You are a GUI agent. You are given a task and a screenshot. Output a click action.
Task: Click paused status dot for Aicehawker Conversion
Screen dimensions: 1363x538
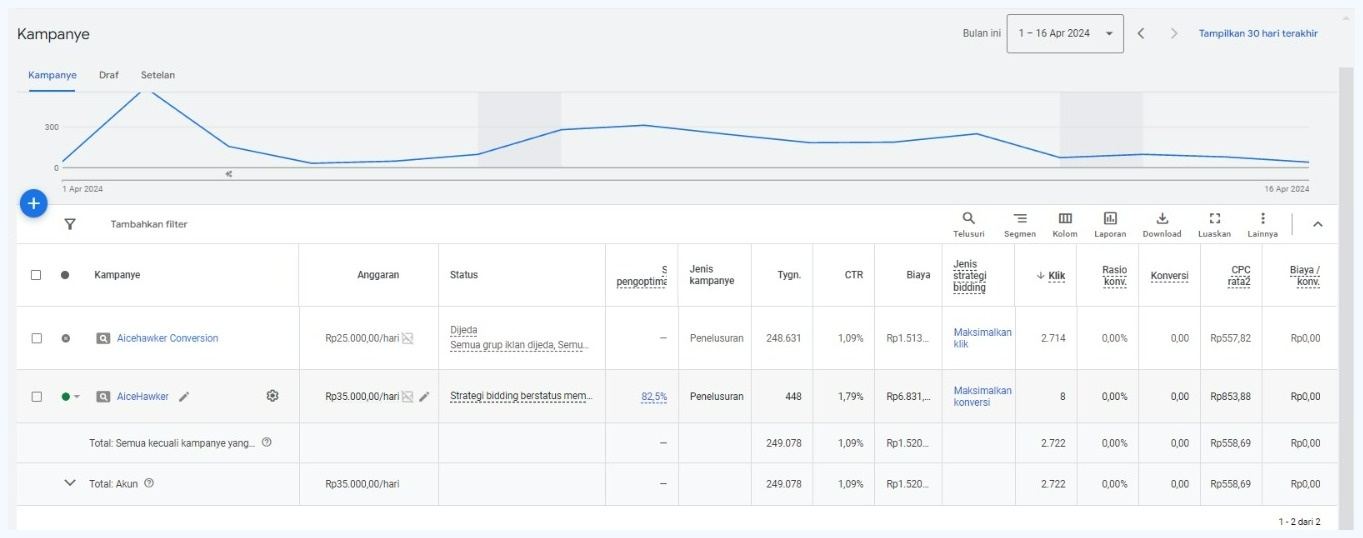[x=66, y=338]
